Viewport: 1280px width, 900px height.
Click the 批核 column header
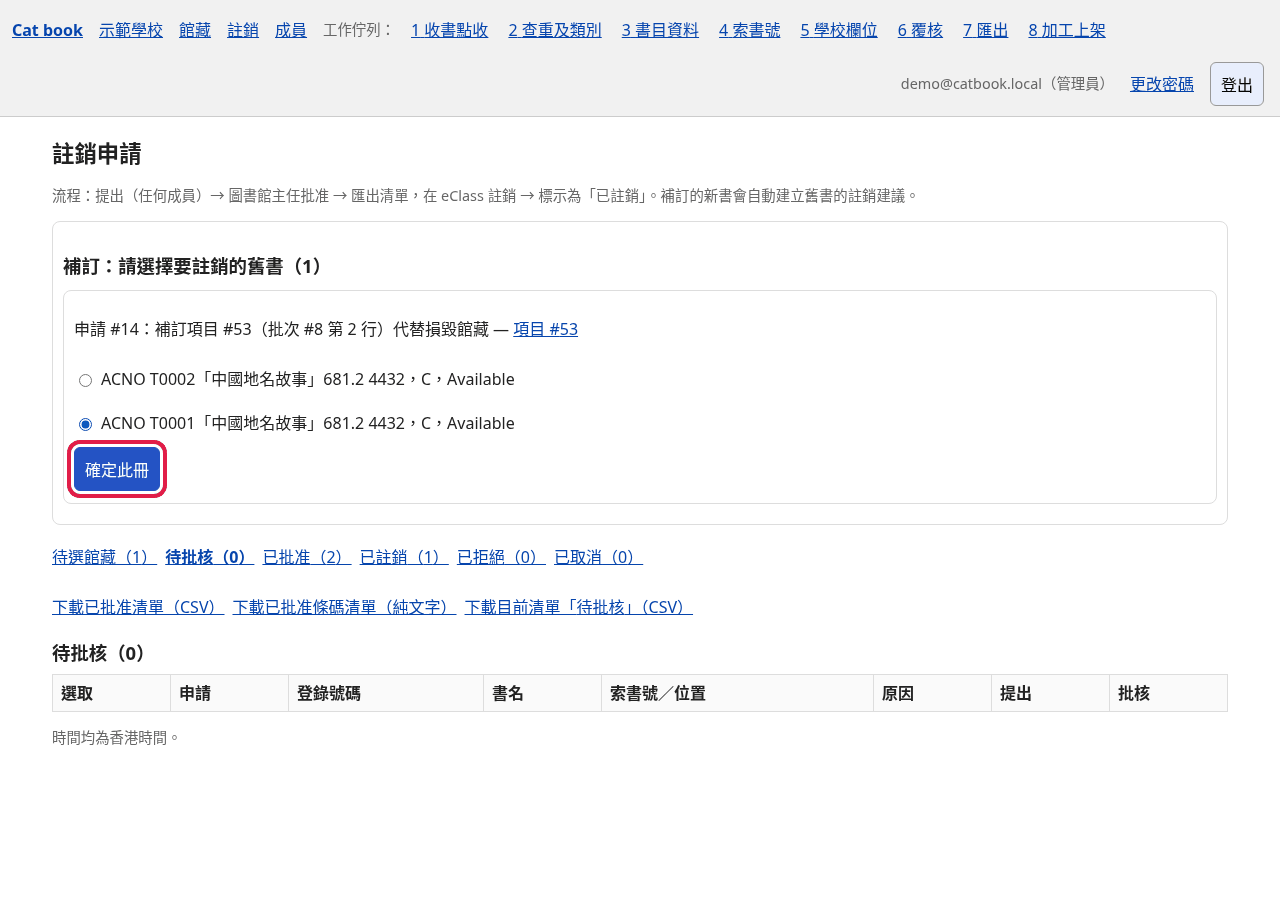click(x=1168, y=693)
